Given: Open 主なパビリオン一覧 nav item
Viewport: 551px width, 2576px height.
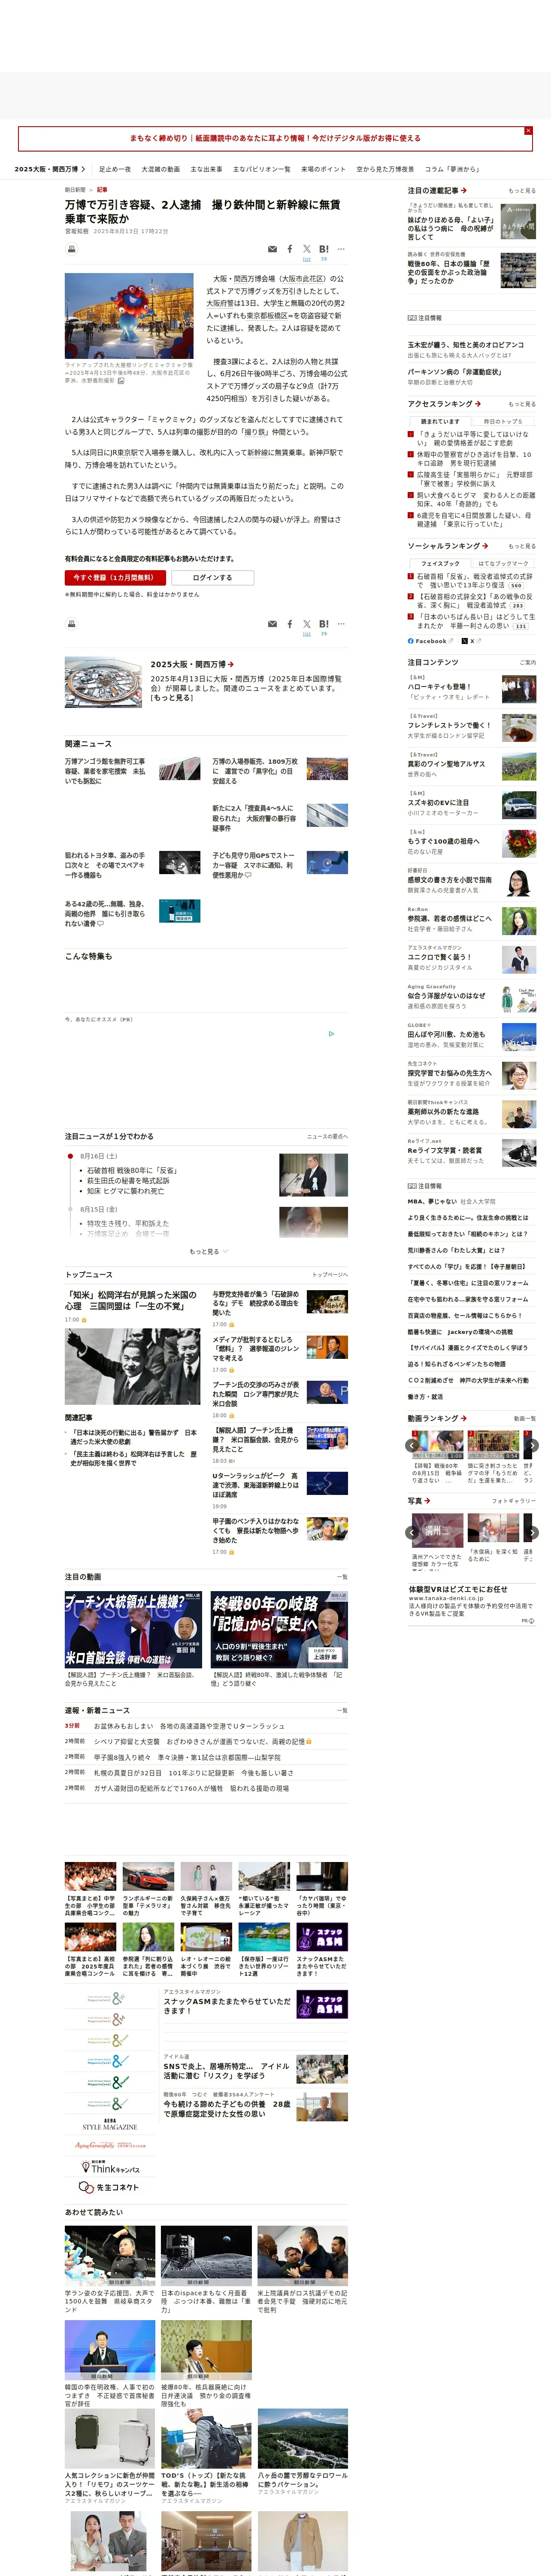Looking at the screenshot, I should (262, 169).
